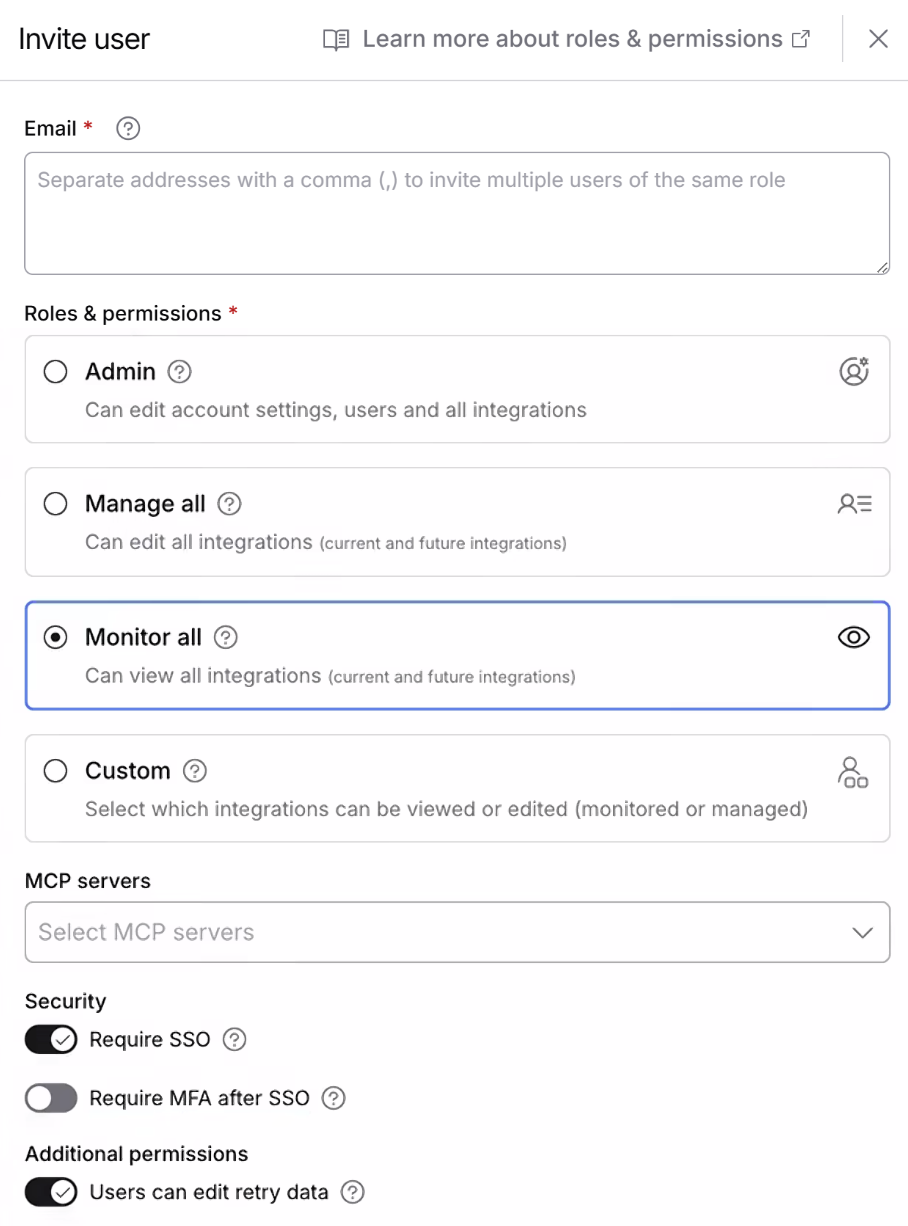The image size is (908, 1226).
Task: Enable Require MFA after SSO toggle
Action: pyautogui.click(x=51, y=1098)
